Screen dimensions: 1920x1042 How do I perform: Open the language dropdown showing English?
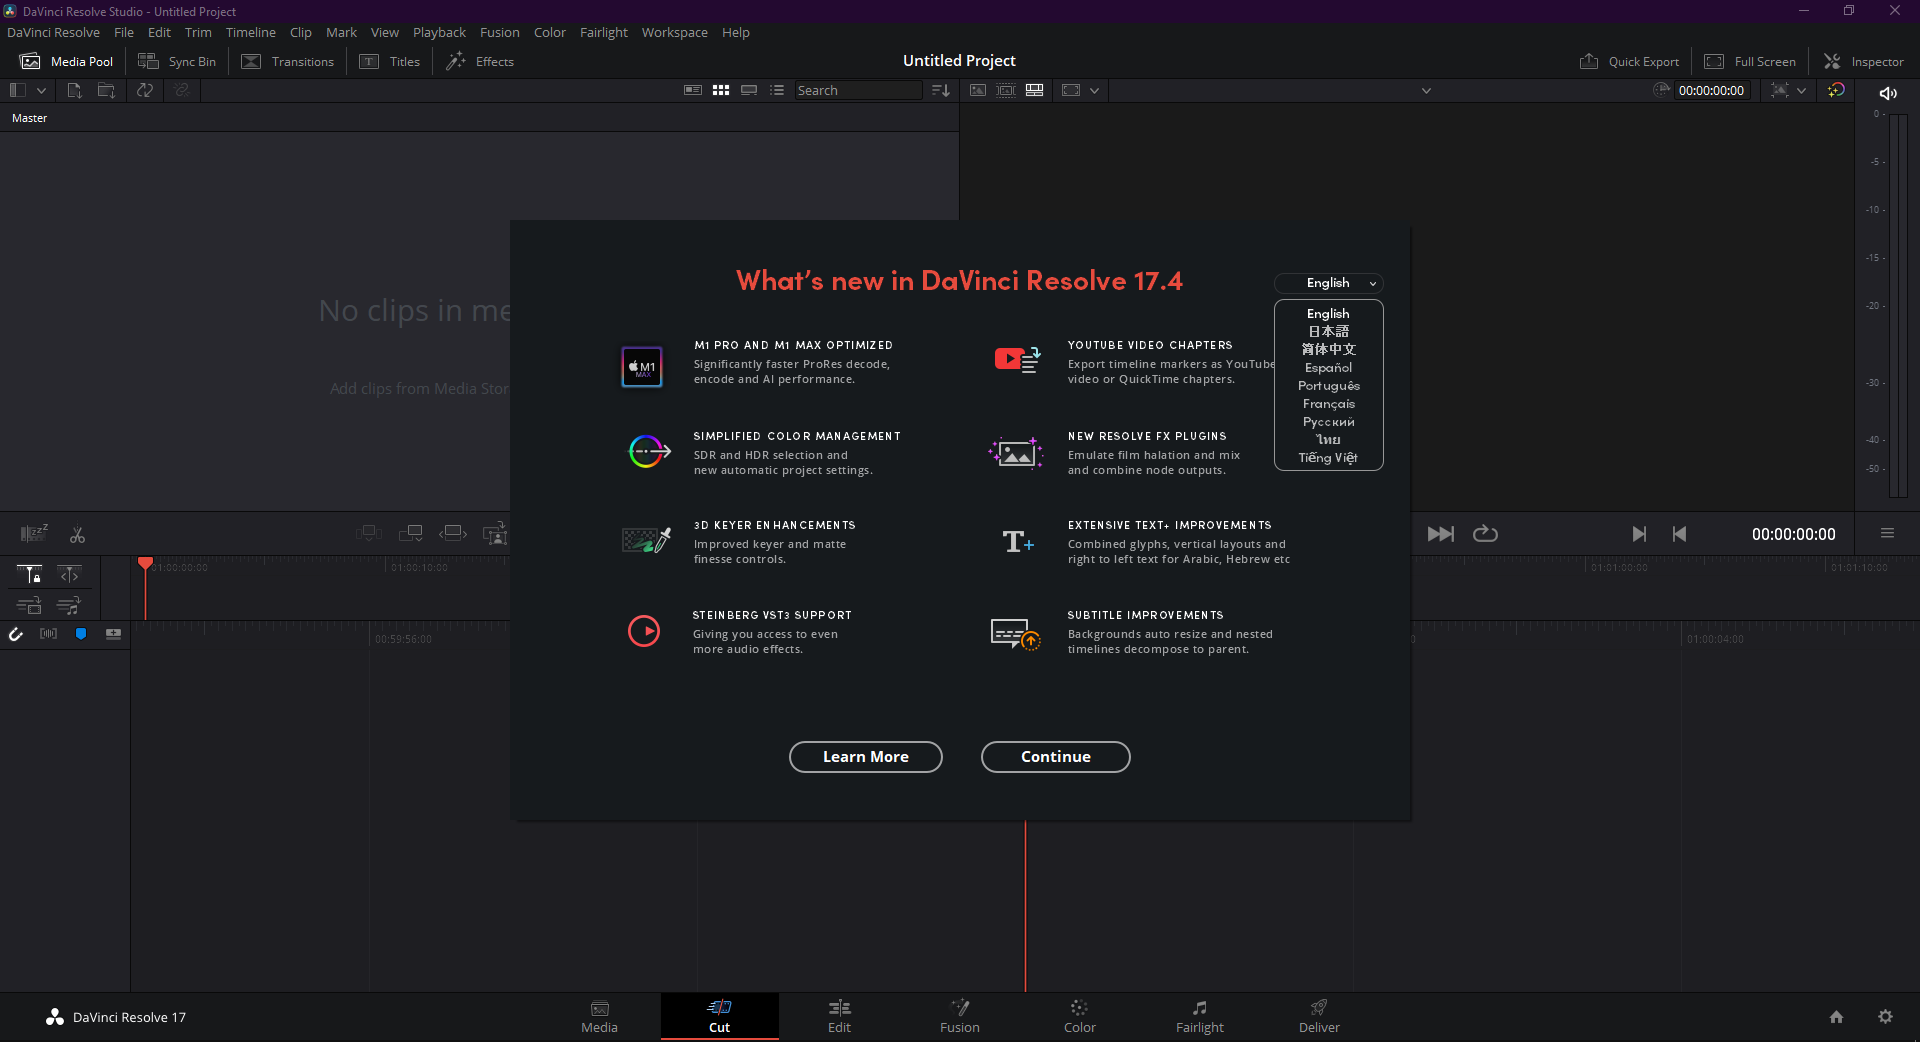[x=1328, y=283]
